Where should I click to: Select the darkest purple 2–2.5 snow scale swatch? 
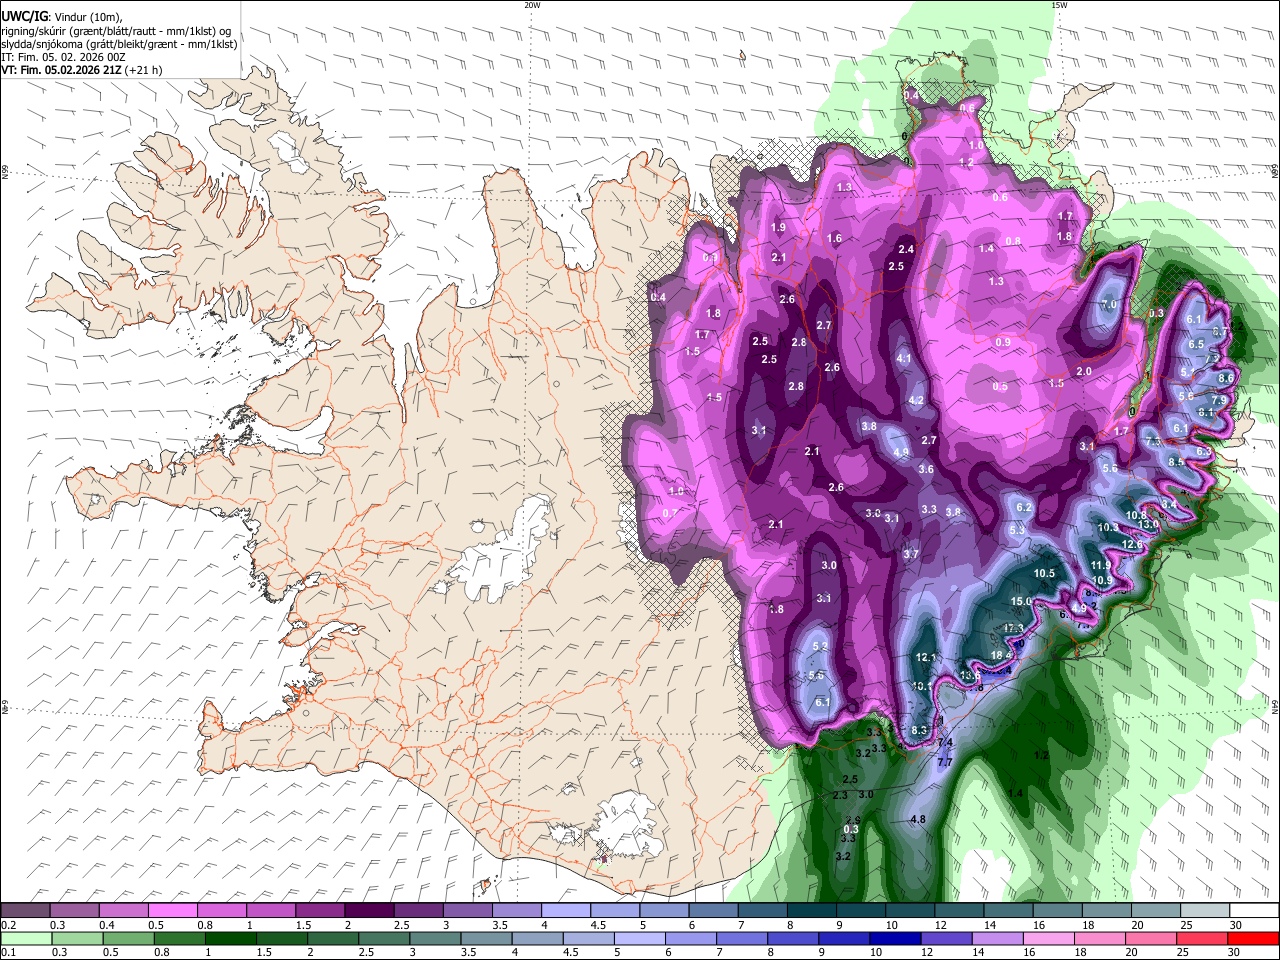pyautogui.click(x=369, y=910)
